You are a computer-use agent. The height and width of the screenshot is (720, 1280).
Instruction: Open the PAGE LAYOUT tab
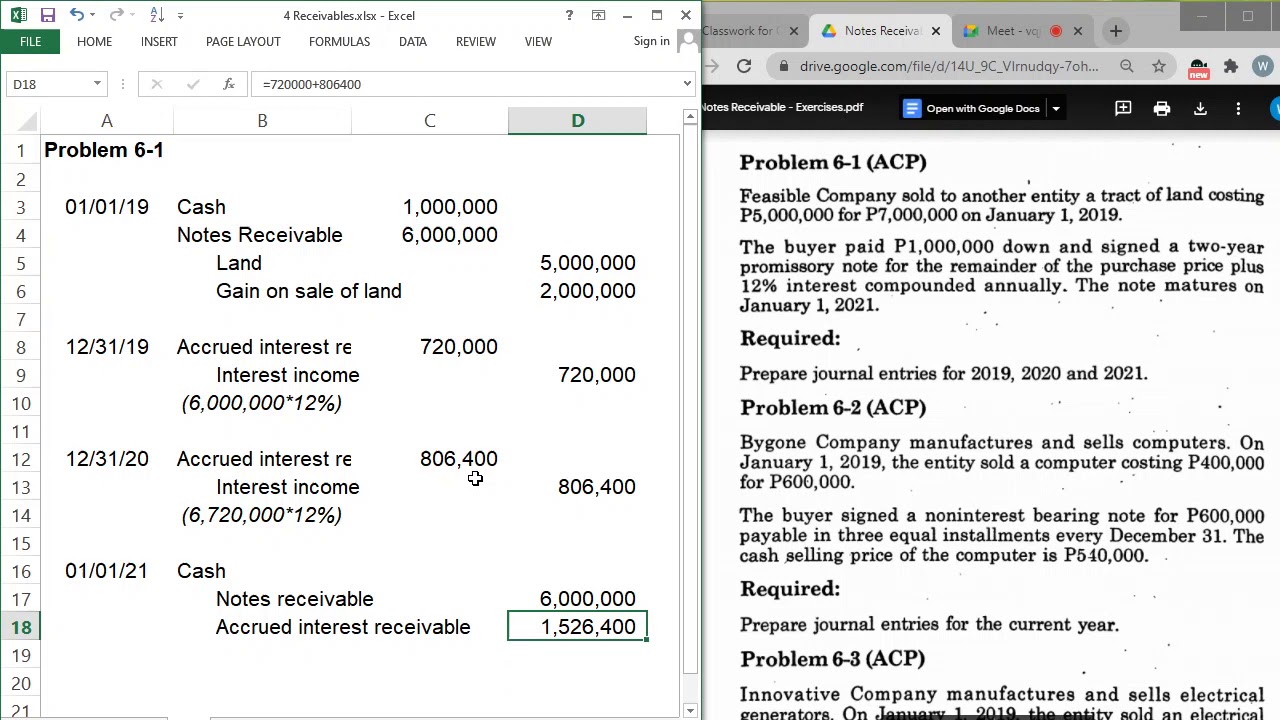pos(243,42)
